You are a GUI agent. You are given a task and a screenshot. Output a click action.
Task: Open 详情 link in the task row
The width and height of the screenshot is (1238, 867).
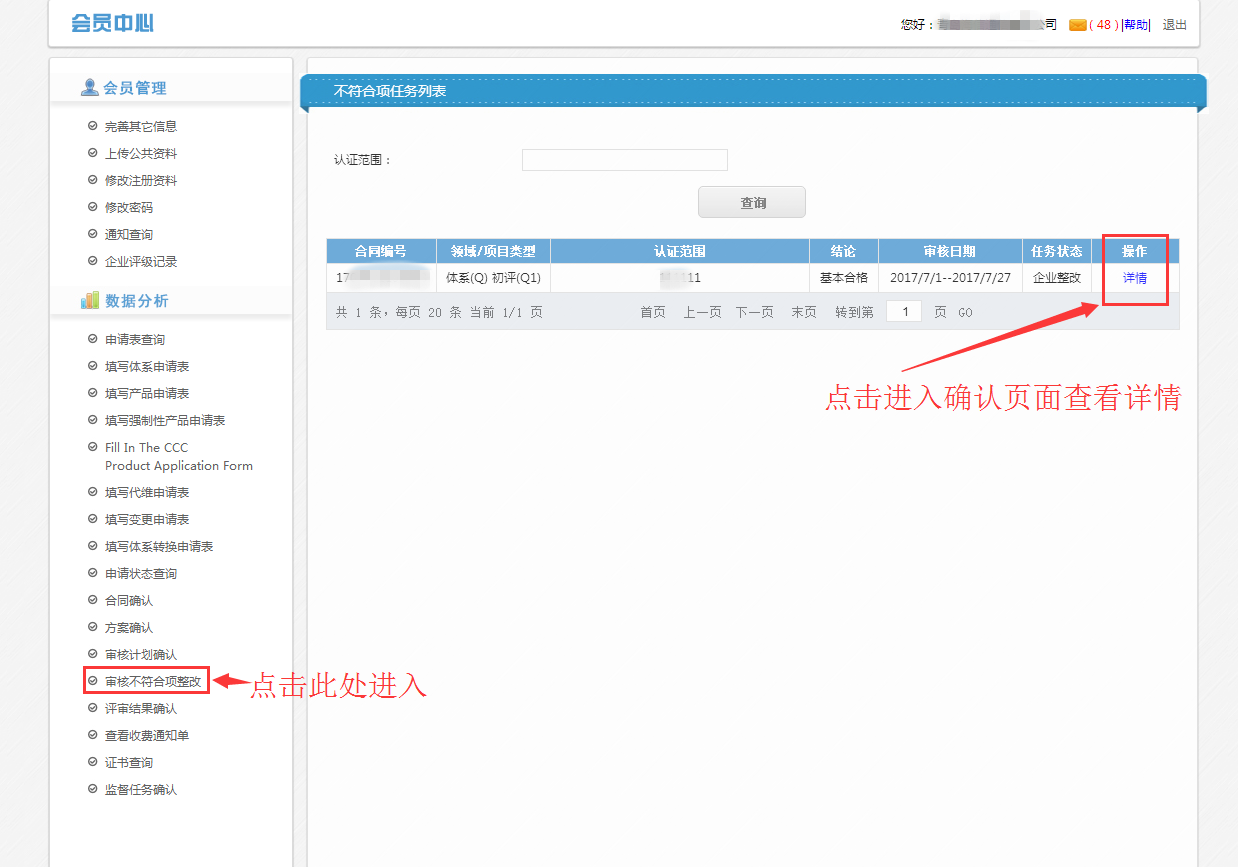[1134, 278]
